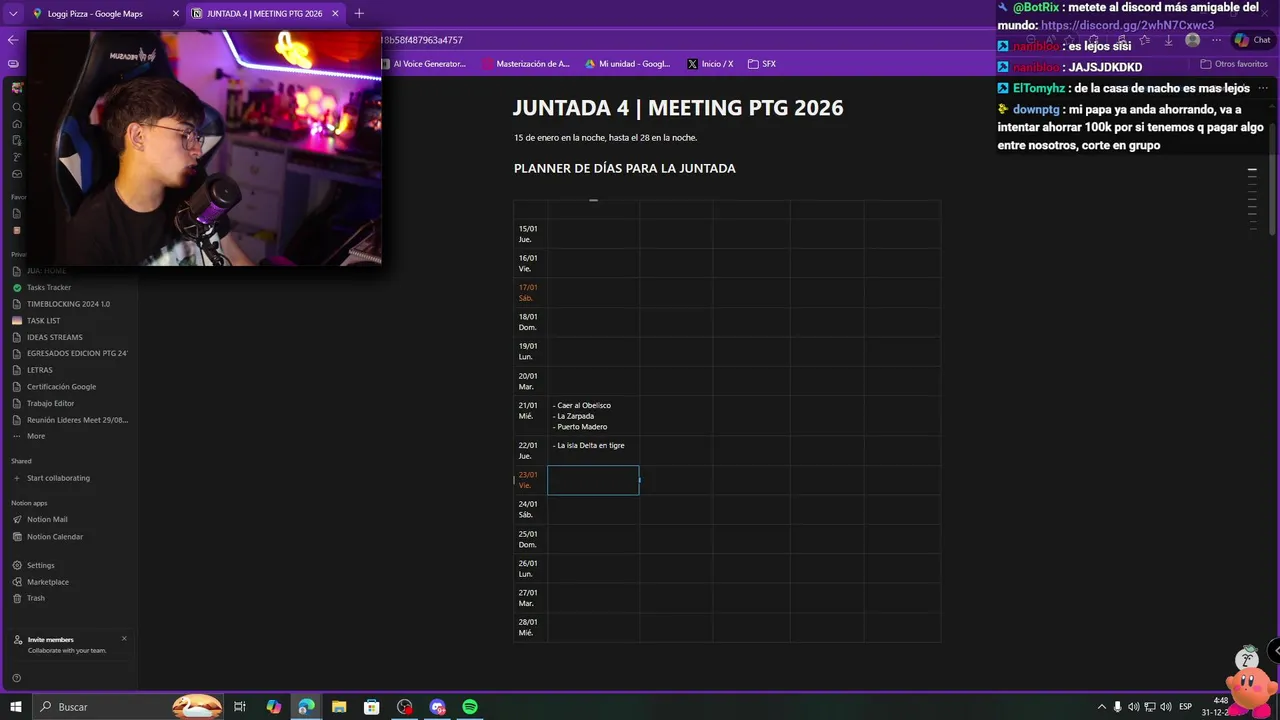Show hidden system tray icons

point(1102,707)
